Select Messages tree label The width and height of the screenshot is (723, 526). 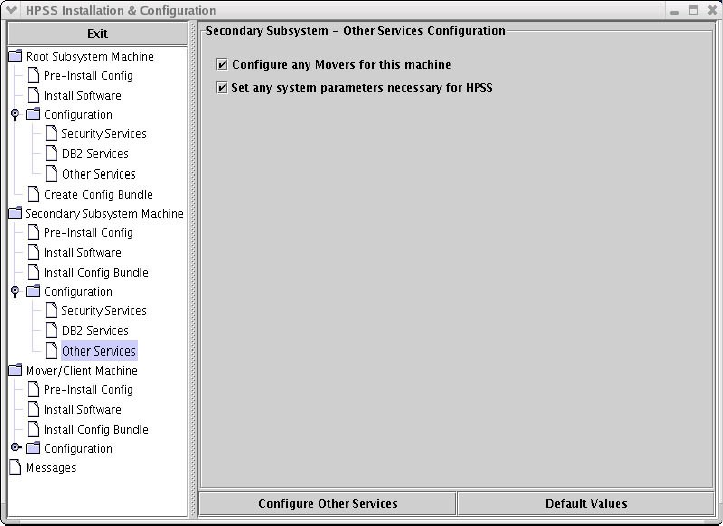pos(51,468)
